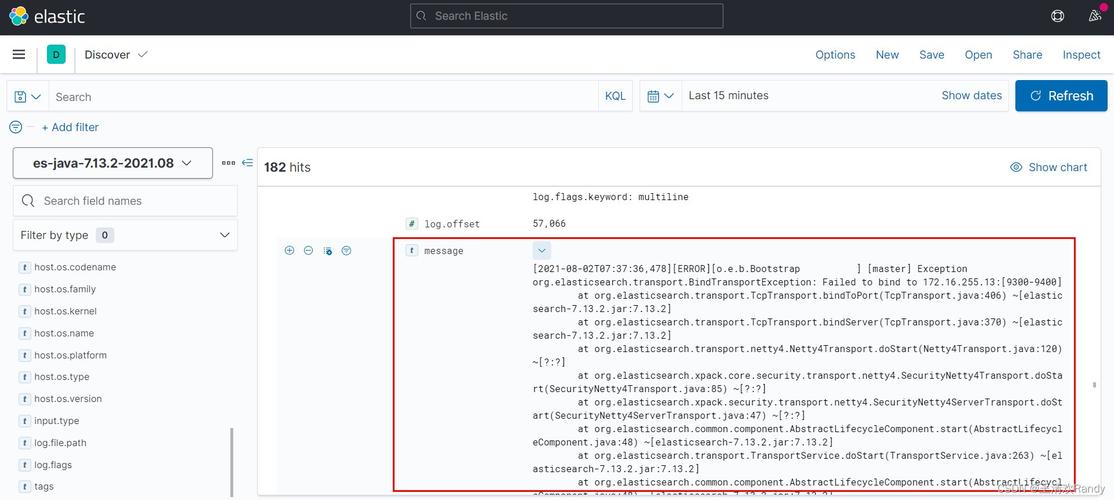Click the 182 hits count

[x=287, y=168]
